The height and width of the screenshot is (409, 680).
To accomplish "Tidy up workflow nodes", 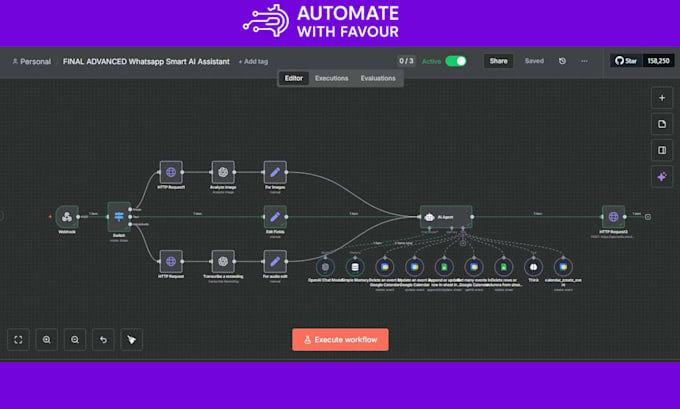I will tap(131, 340).
